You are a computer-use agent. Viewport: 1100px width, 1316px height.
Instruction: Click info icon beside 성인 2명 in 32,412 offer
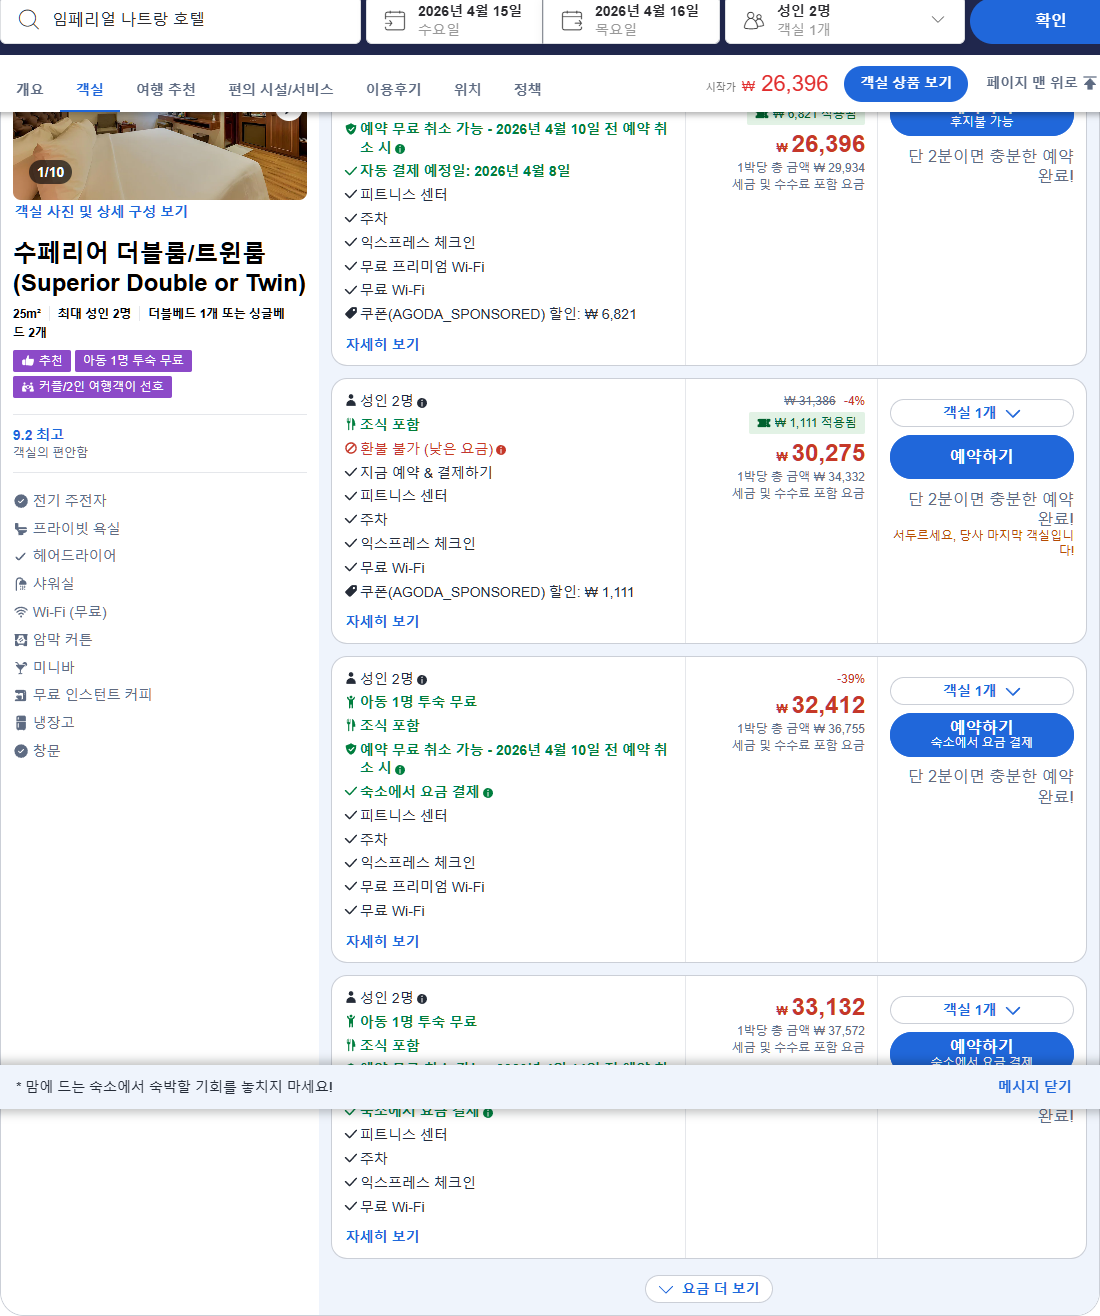tap(422, 680)
